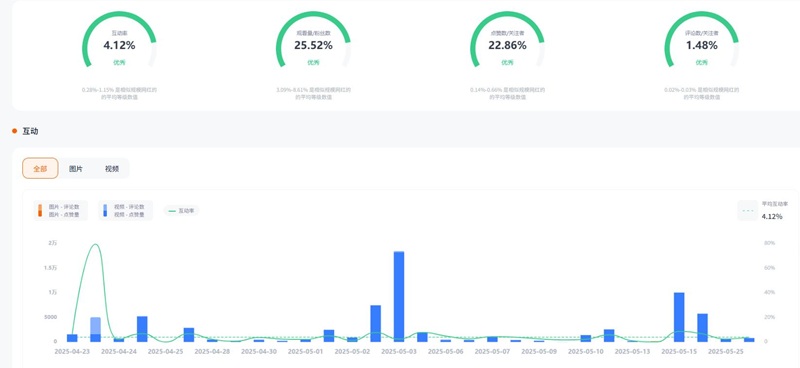Click the 22.86% 点赞数/关注者 gauge
This screenshot has width=800, height=368.
click(507, 41)
